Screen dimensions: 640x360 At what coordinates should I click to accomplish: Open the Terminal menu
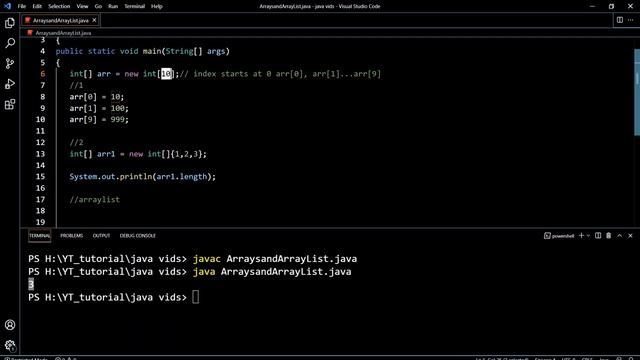pyautogui.click(x=134, y=6)
